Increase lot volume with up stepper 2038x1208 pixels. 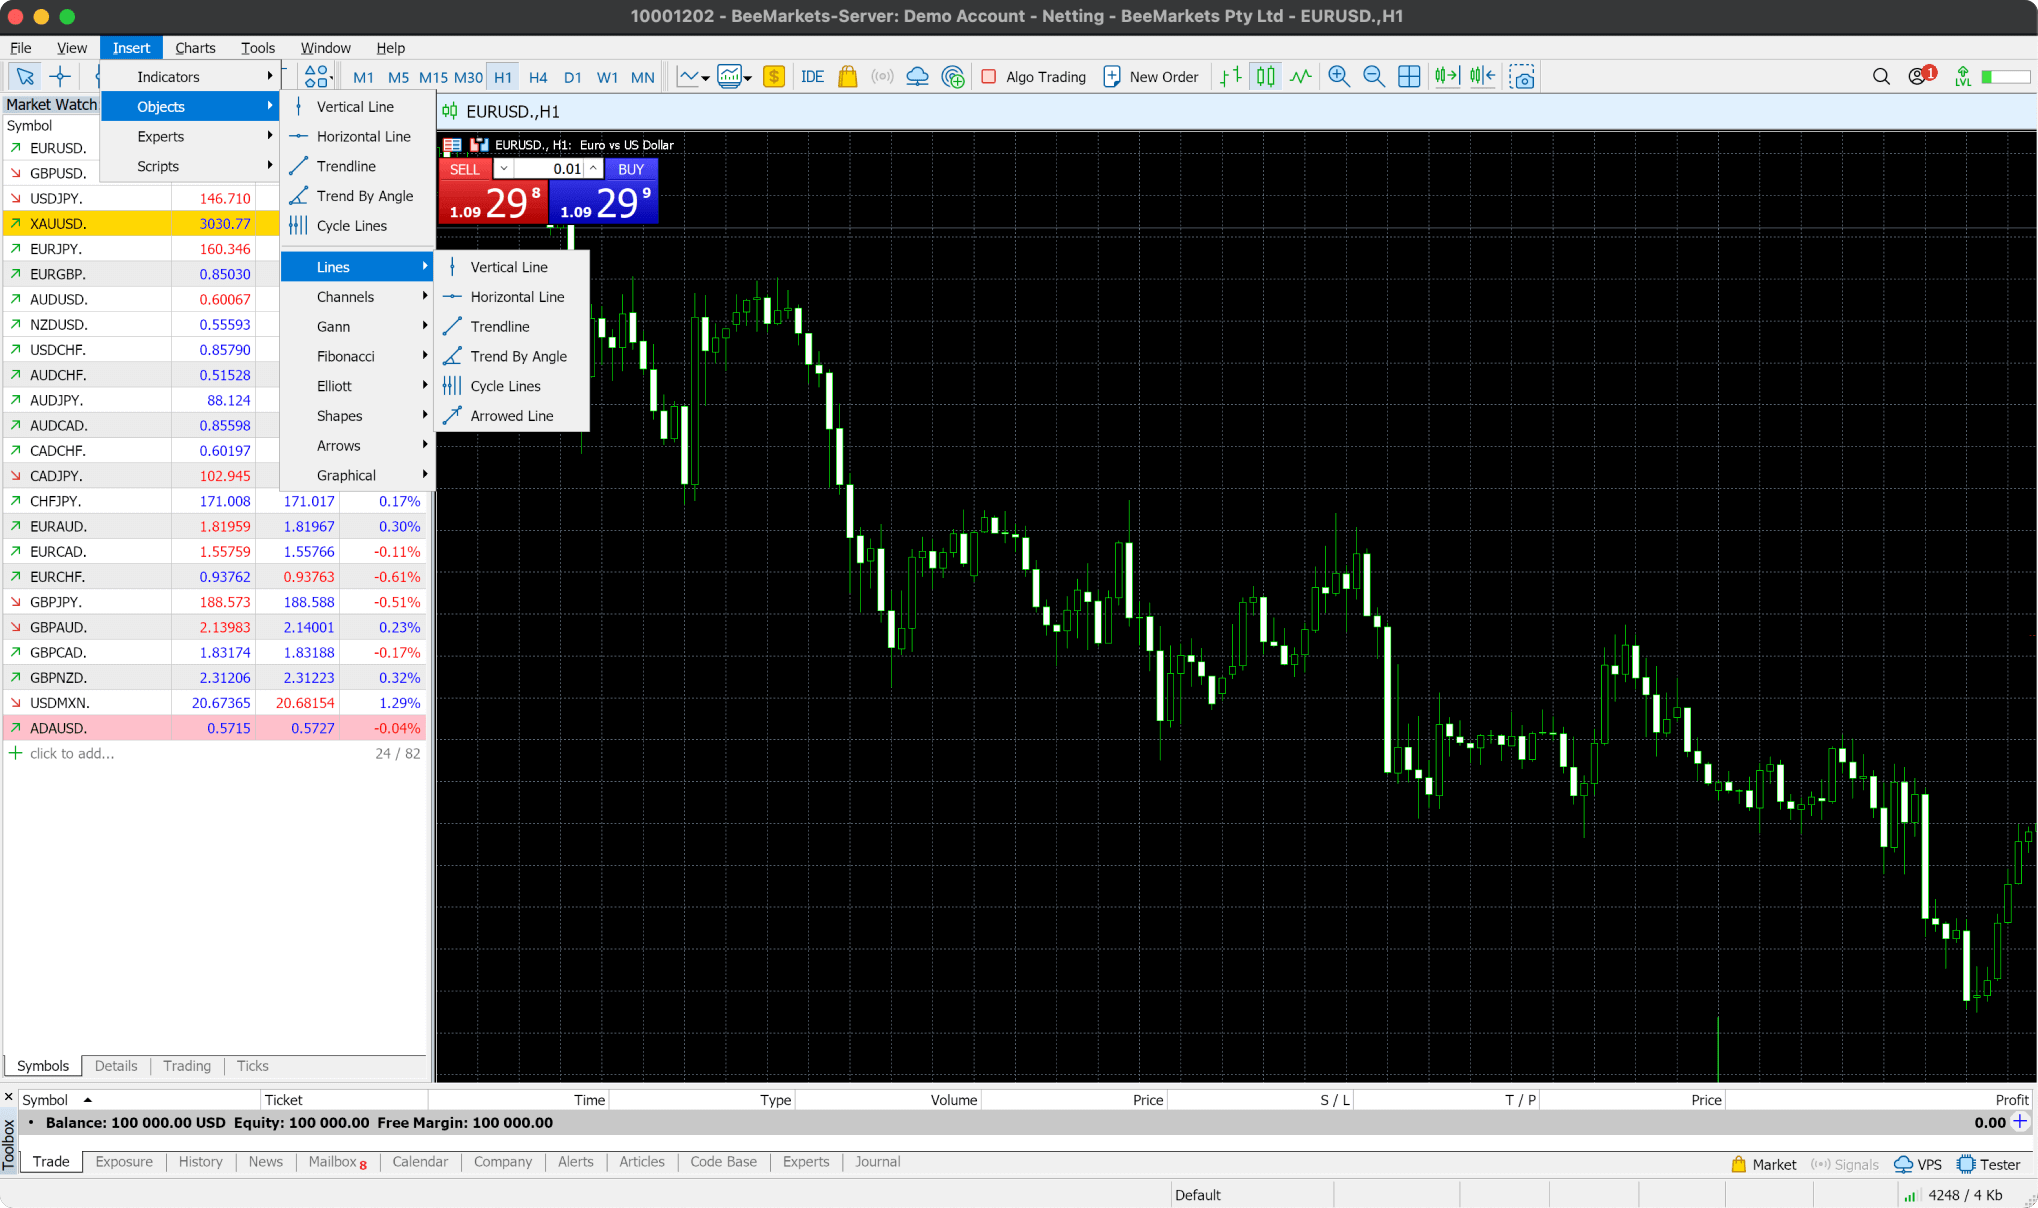pyautogui.click(x=593, y=169)
